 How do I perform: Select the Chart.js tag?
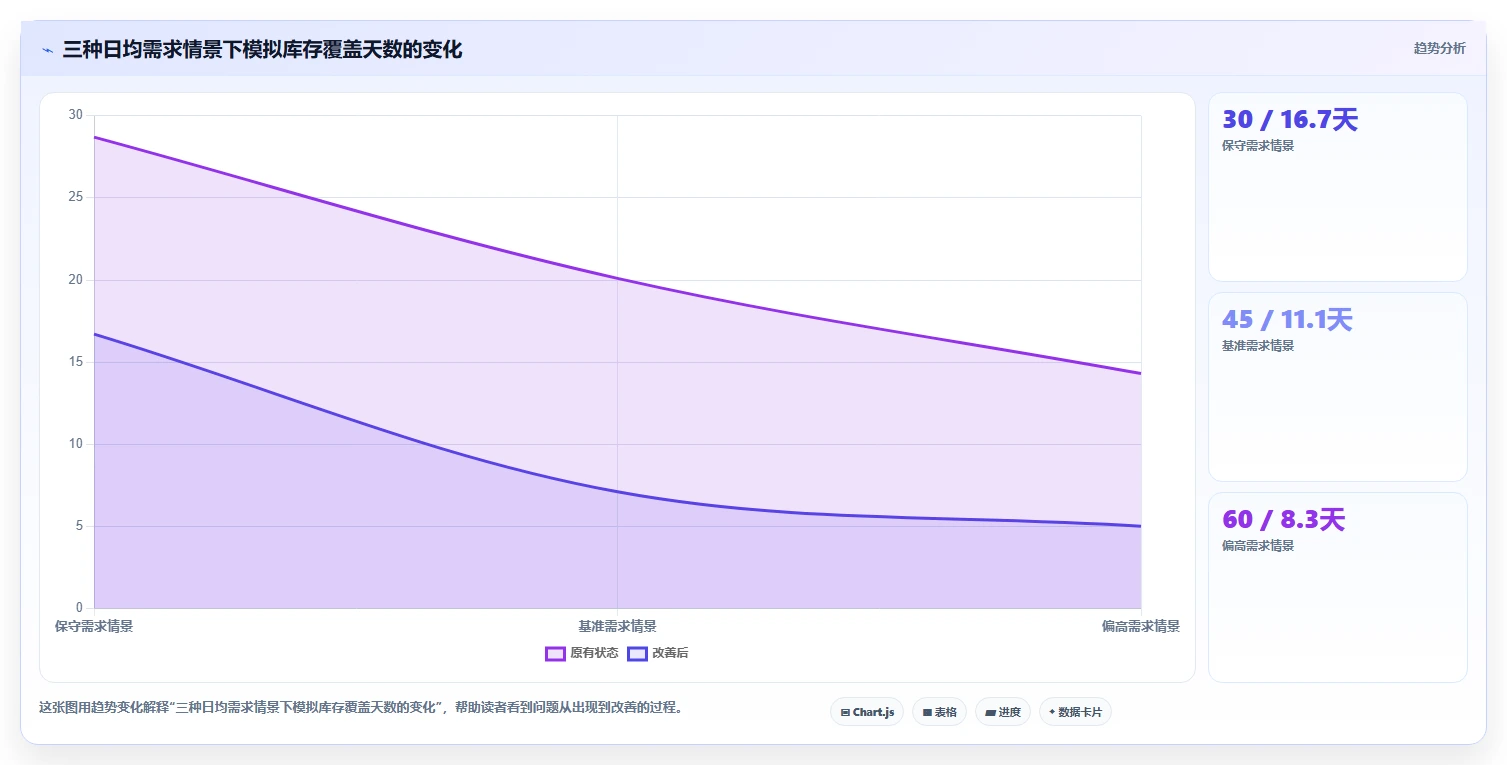[x=867, y=712]
